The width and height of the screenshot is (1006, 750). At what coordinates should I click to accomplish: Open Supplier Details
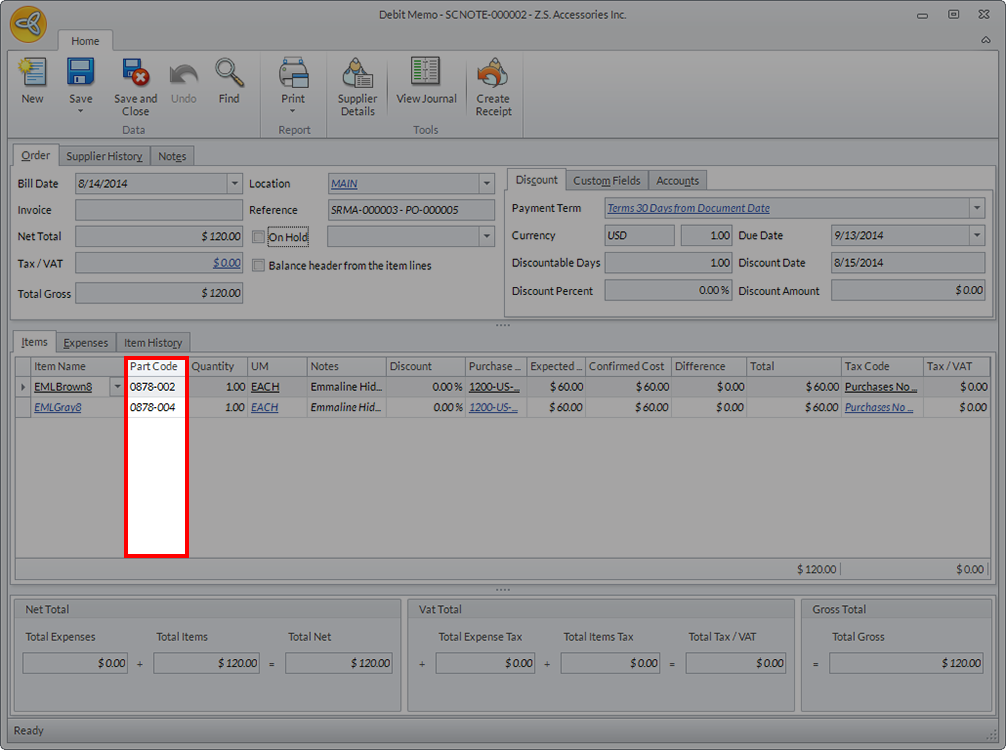pos(357,74)
